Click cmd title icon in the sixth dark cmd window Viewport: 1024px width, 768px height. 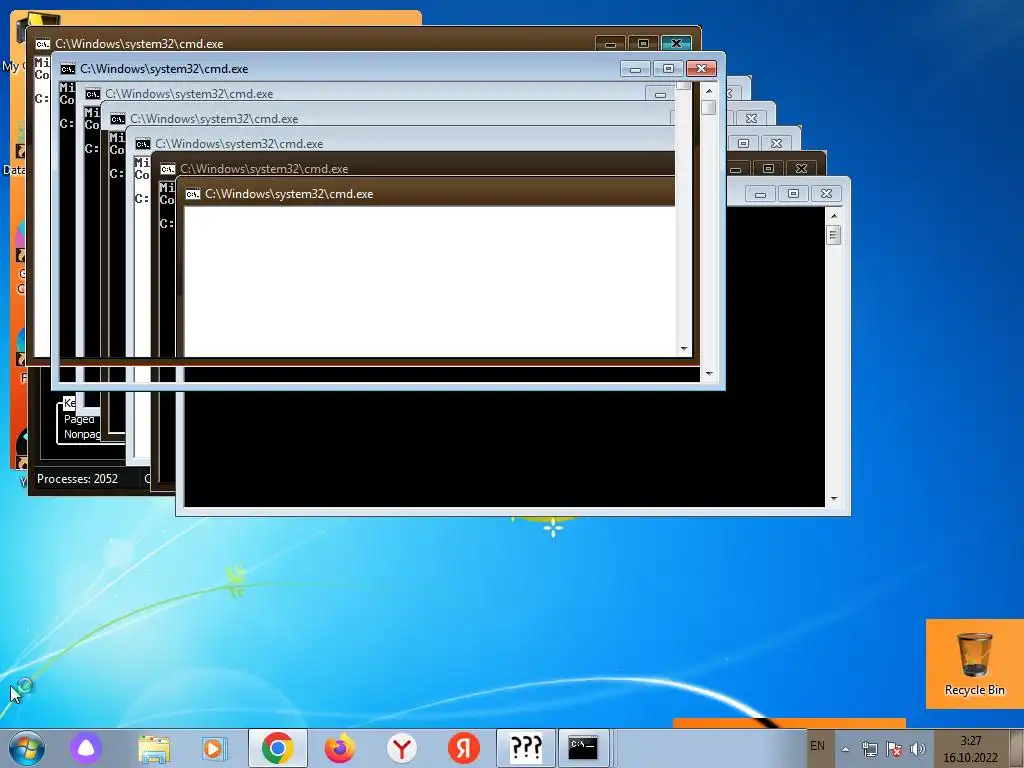168,168
